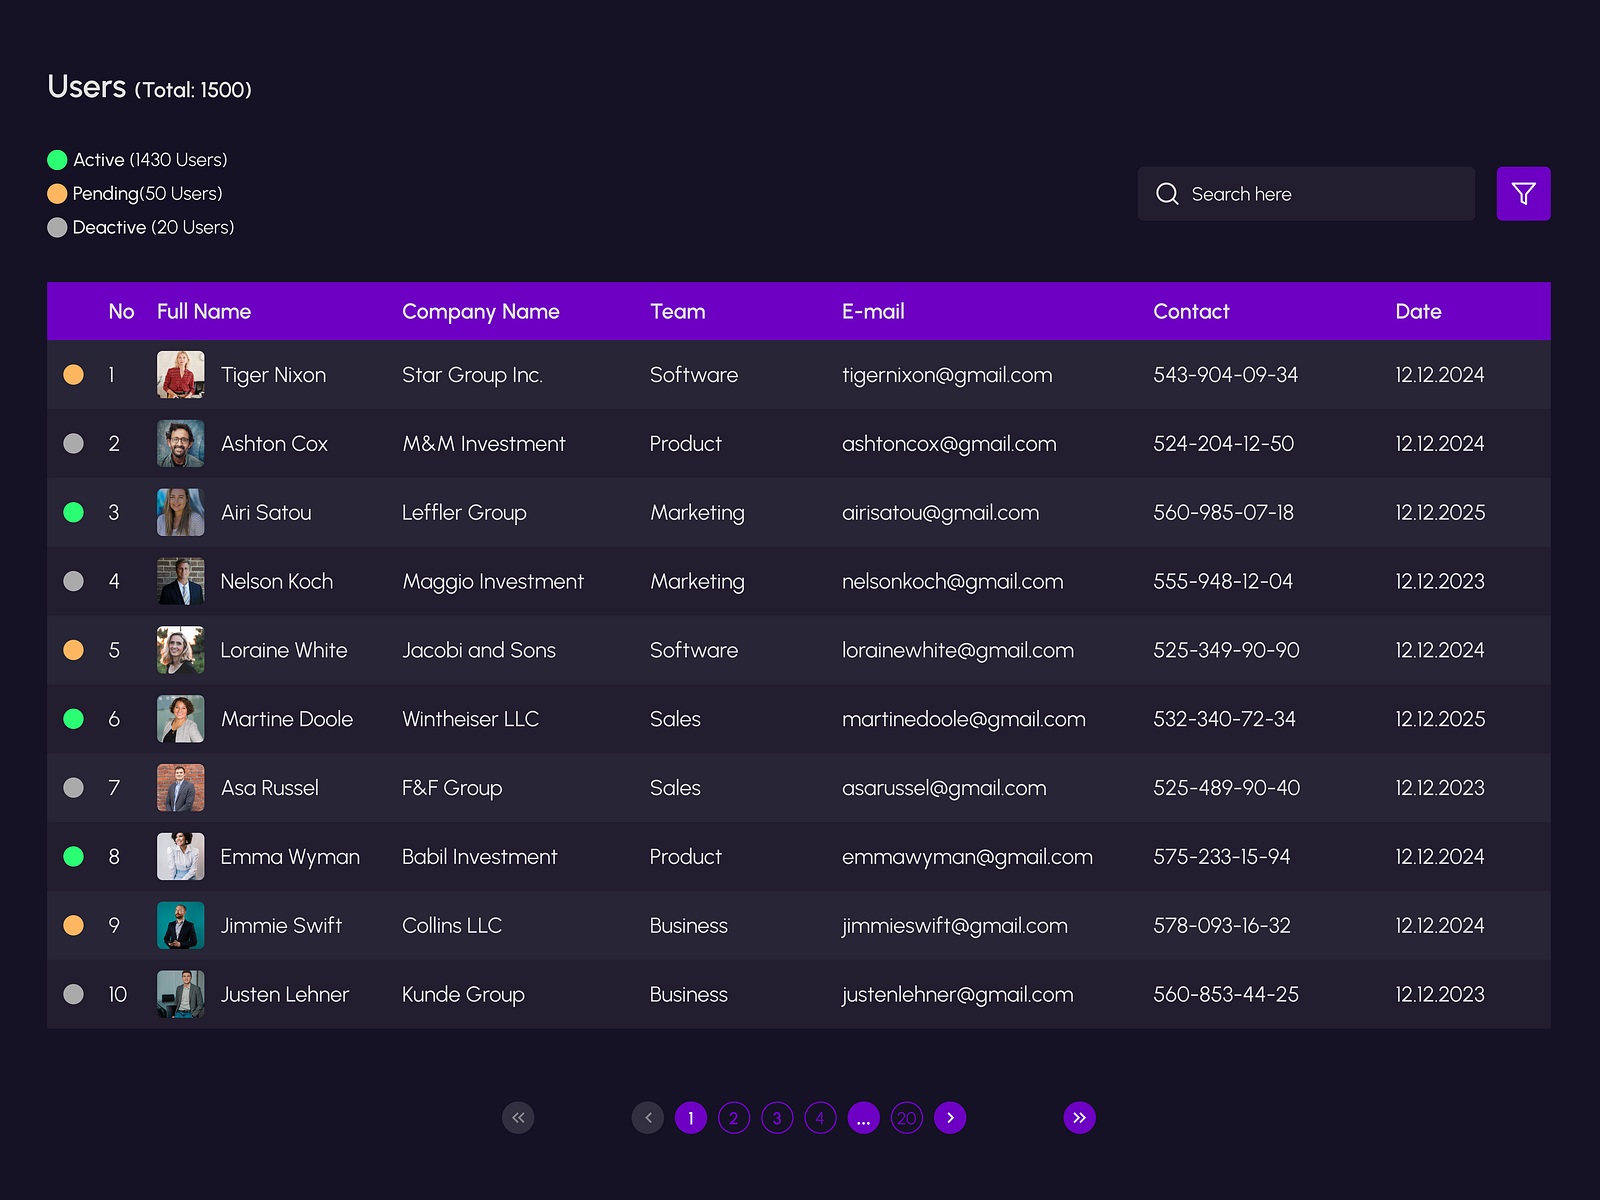Screen dimensions: 1600x1200
Task: Go to next page using arrow icon
Action: click(950, 1118)
